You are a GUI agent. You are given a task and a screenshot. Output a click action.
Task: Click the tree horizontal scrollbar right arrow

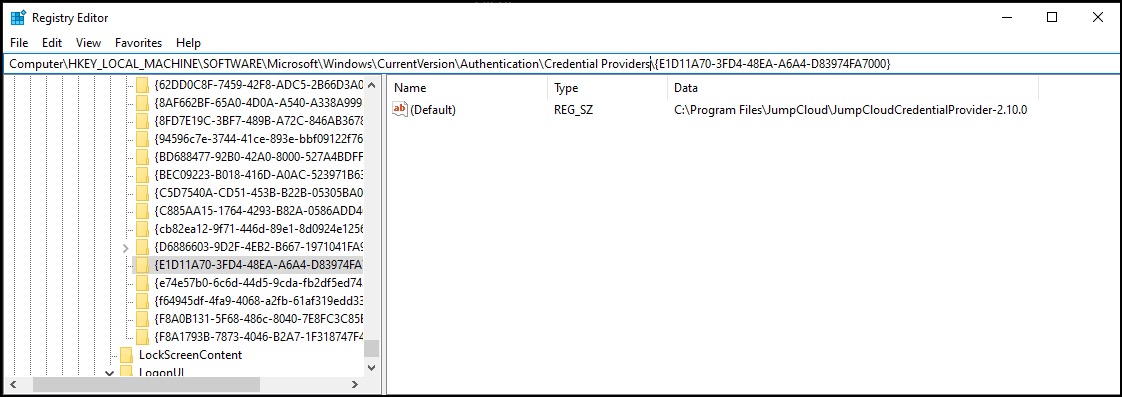point(355,385)
